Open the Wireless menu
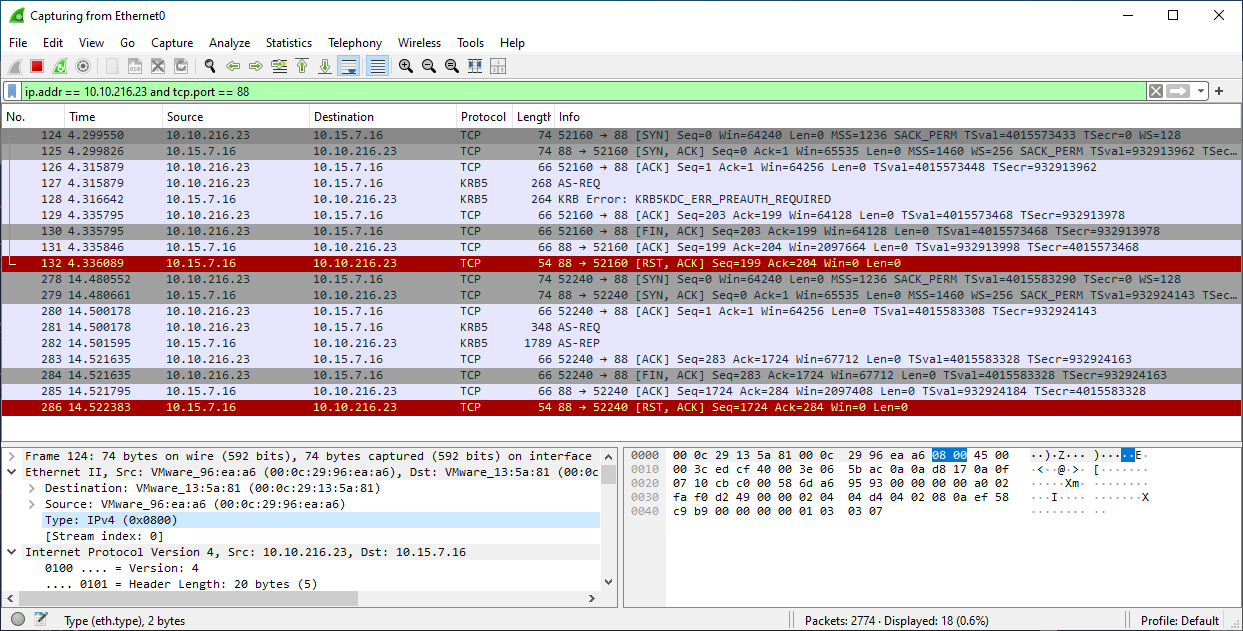This screenshot has height=631, width=1243. click(419, 43)
